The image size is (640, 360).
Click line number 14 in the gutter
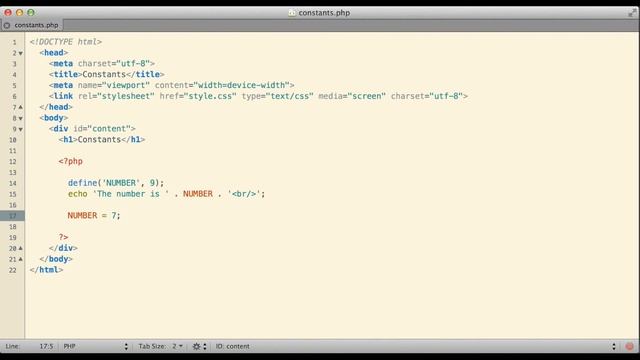[x=13, y=183]
